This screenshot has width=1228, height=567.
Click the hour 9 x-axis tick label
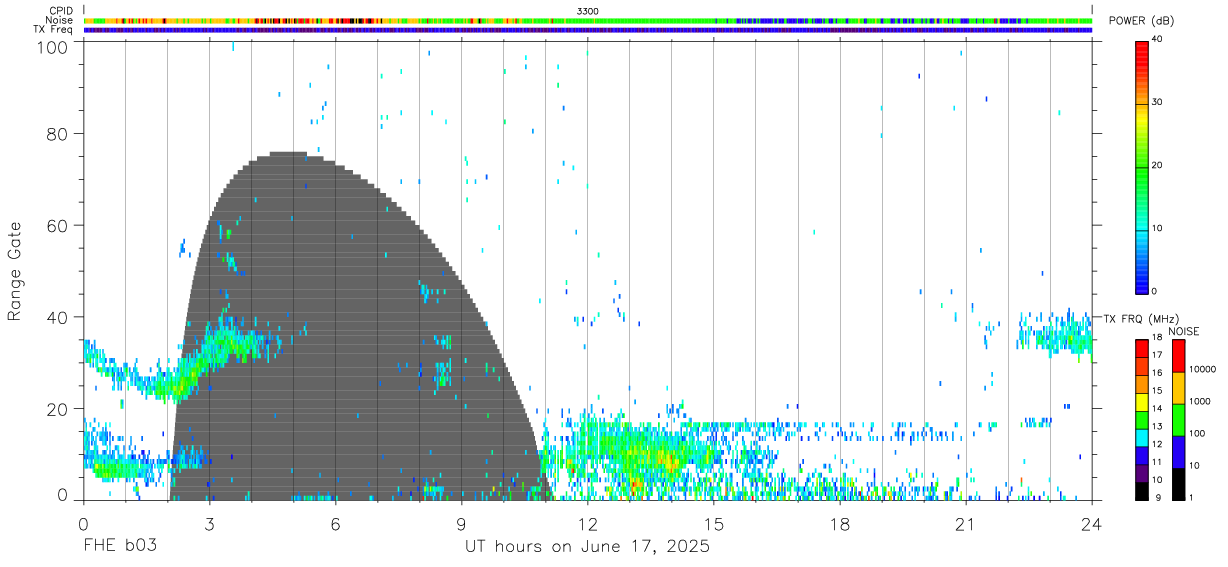(461, 522)
